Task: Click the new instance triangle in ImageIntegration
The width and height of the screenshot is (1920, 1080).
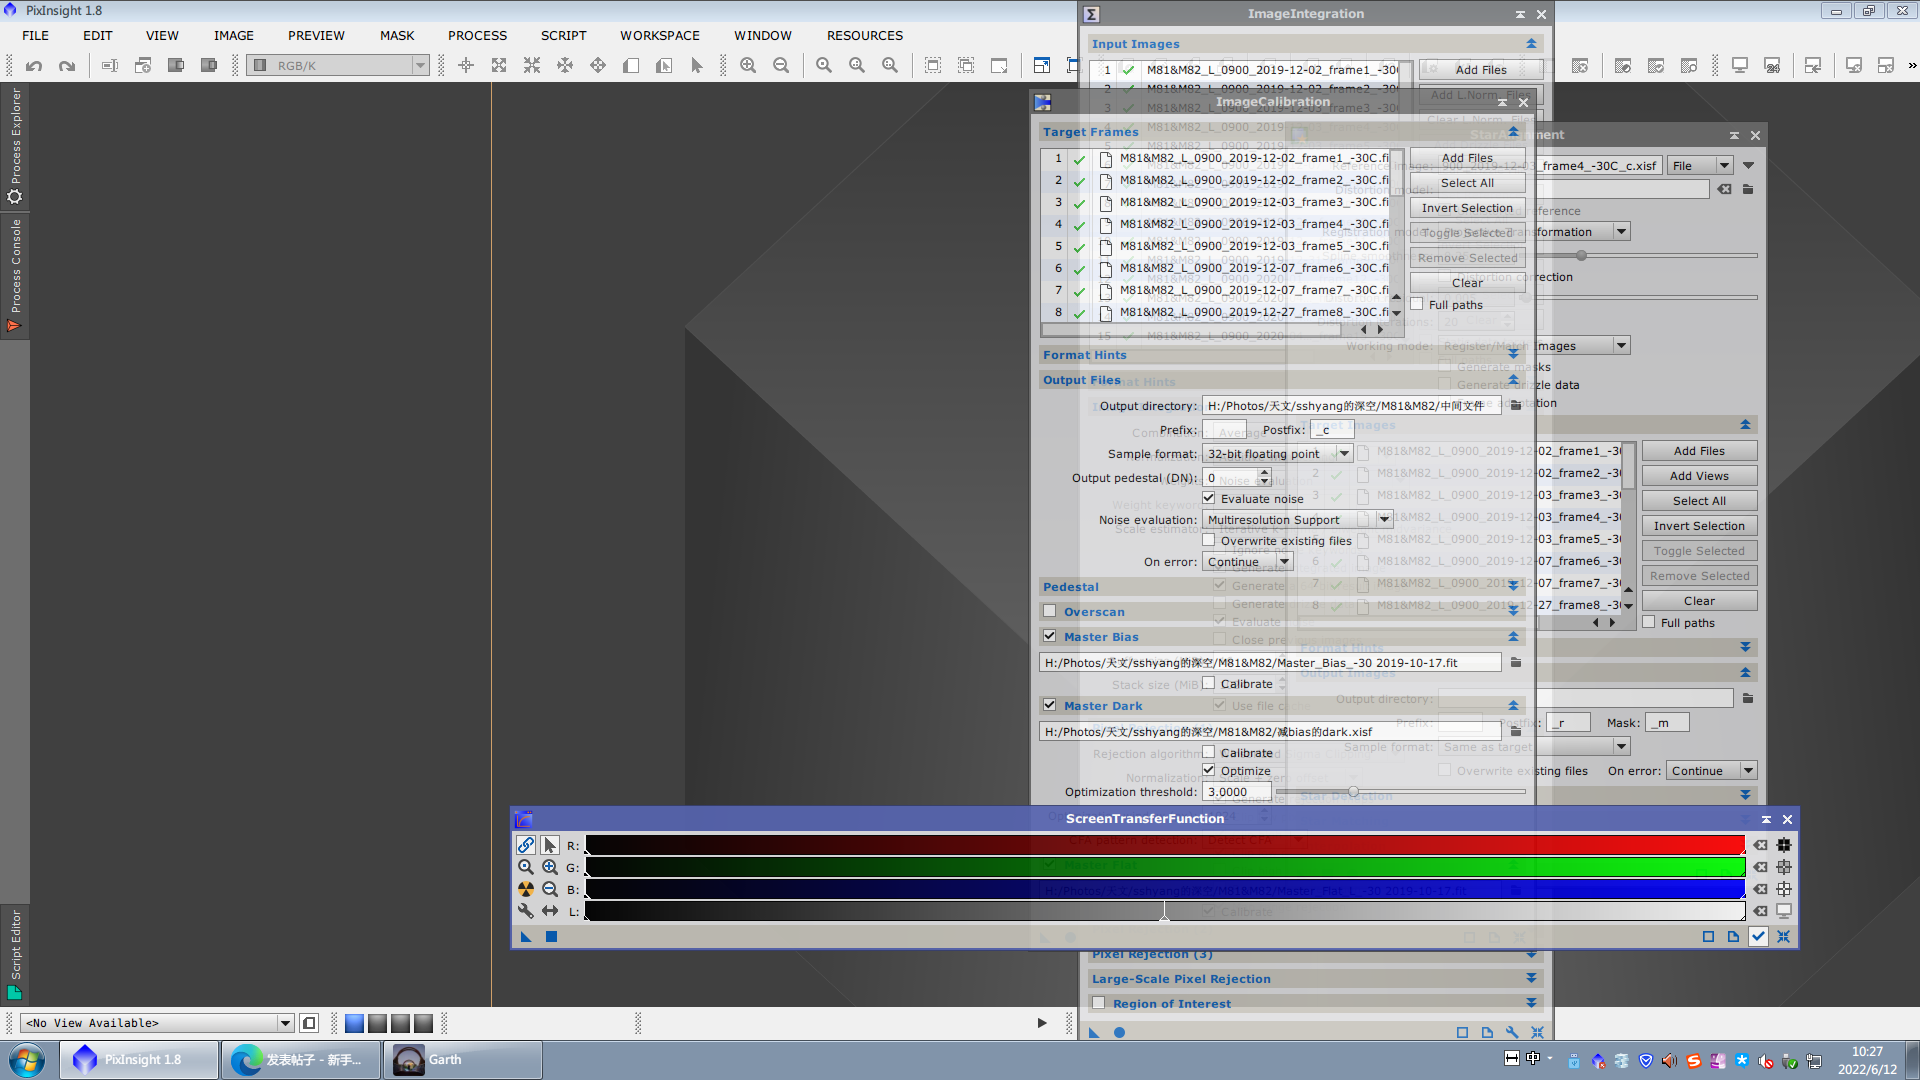Action: [1094, 1033]
